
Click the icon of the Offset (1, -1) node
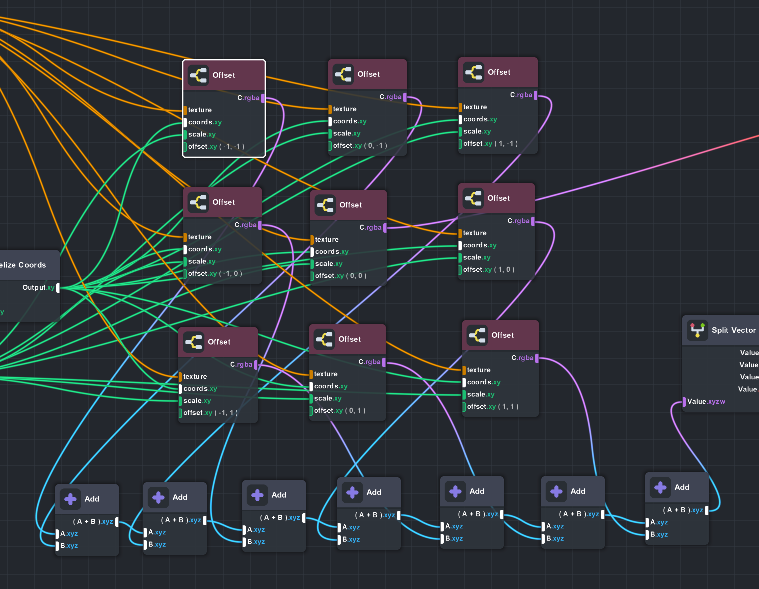pos(473,73)
